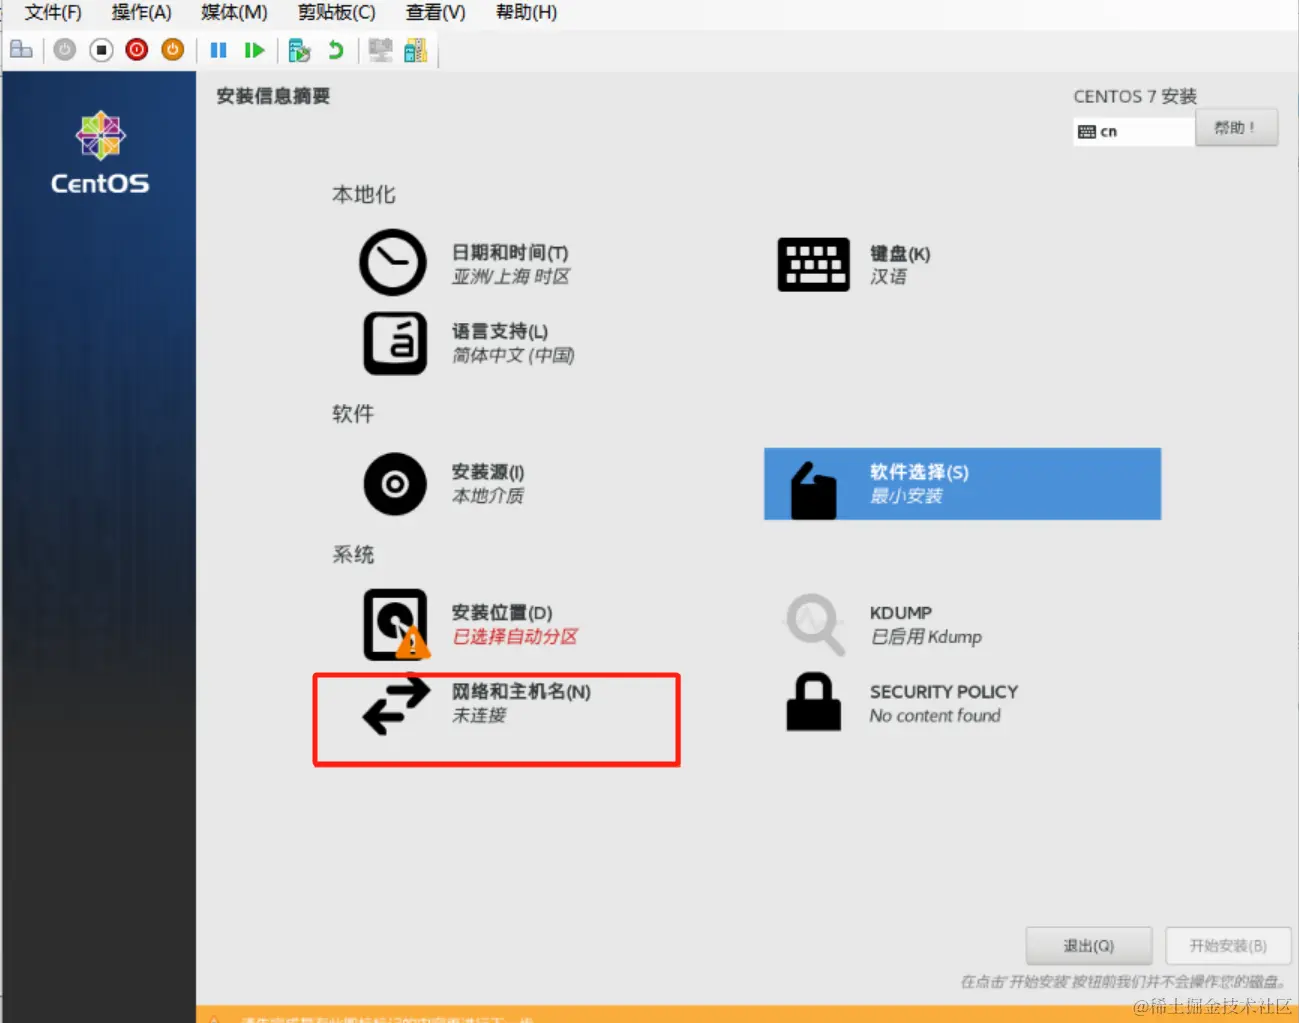
Task: Click the KDUMP label
Action: tap(901, 613)
